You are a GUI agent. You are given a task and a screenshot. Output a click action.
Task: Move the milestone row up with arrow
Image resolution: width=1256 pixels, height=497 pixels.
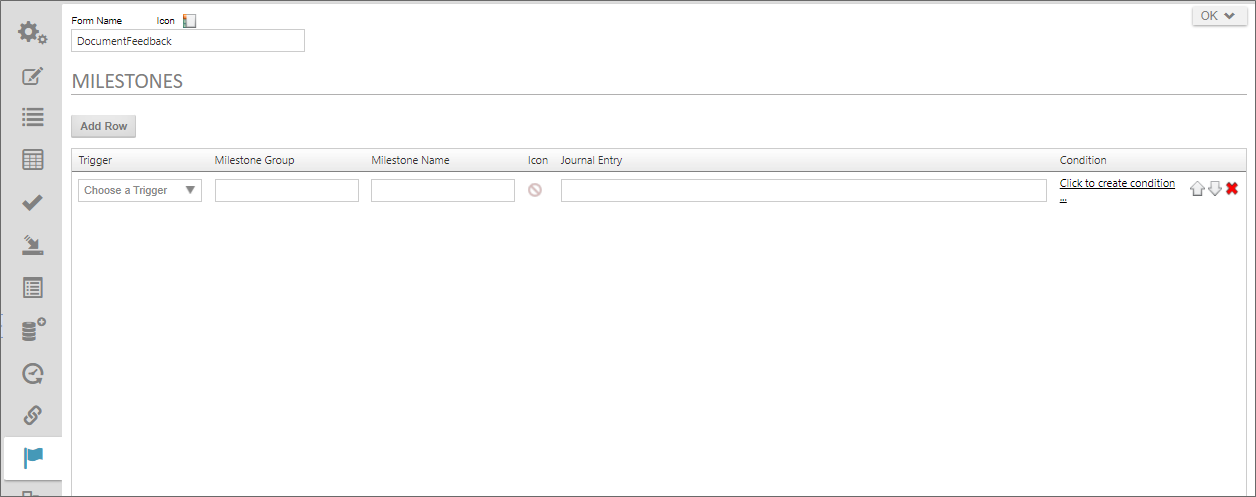(x=1197, y=190)
